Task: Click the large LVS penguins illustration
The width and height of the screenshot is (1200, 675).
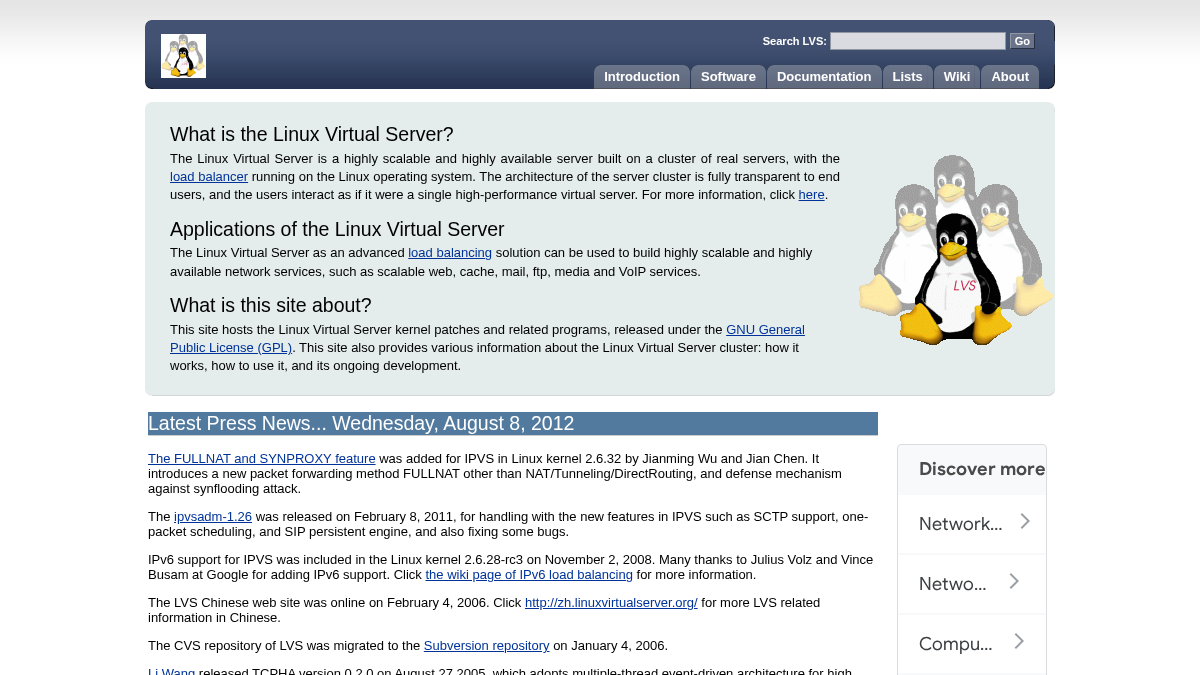Action: tap(955, 250)
